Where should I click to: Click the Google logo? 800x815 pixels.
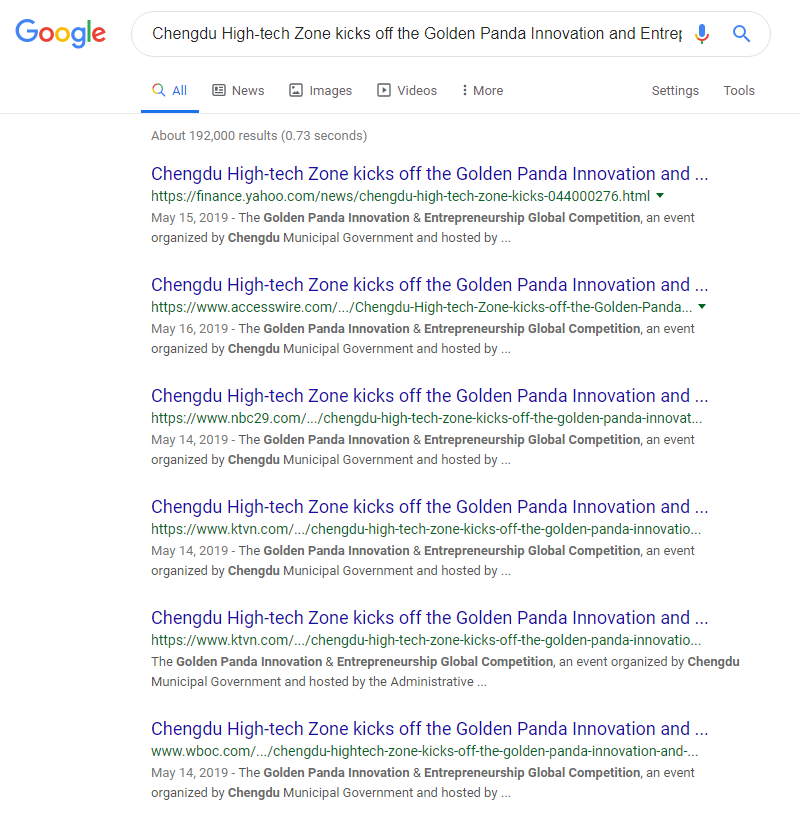point(60,33)
